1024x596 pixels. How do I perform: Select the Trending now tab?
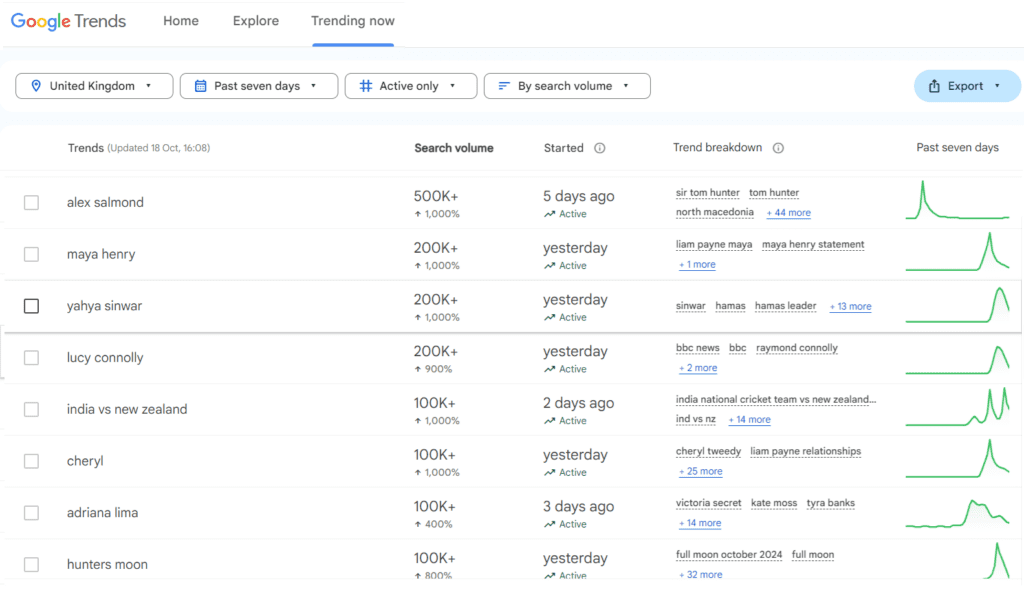(353, 21)
